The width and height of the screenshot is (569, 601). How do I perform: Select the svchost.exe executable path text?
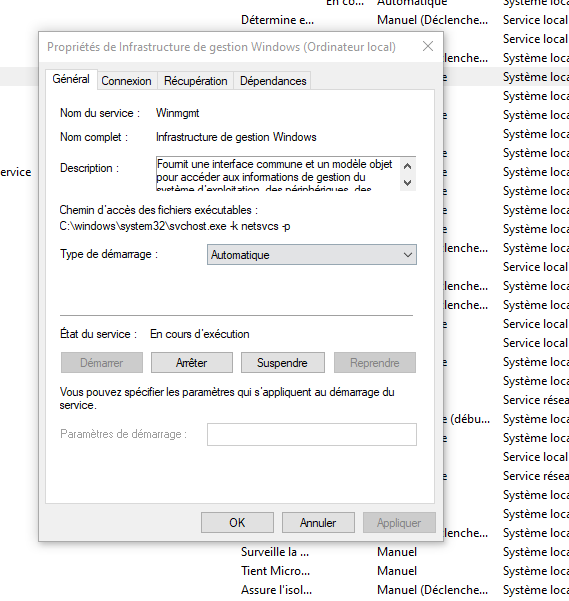pyautogui.click(x=175, y=226)
